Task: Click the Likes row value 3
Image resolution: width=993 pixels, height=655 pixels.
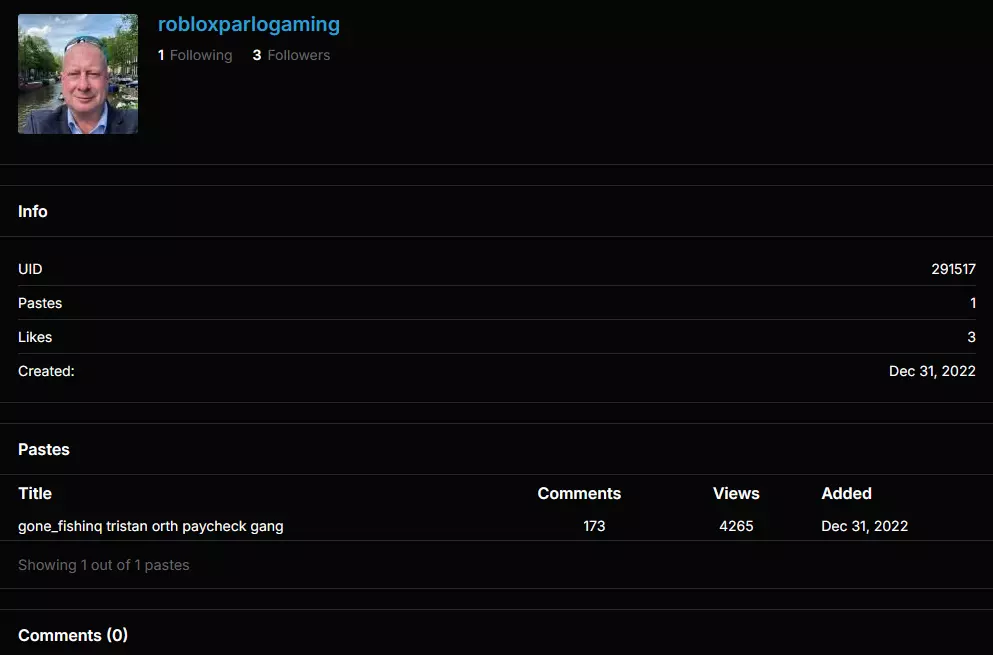Action: coord(971,337)
